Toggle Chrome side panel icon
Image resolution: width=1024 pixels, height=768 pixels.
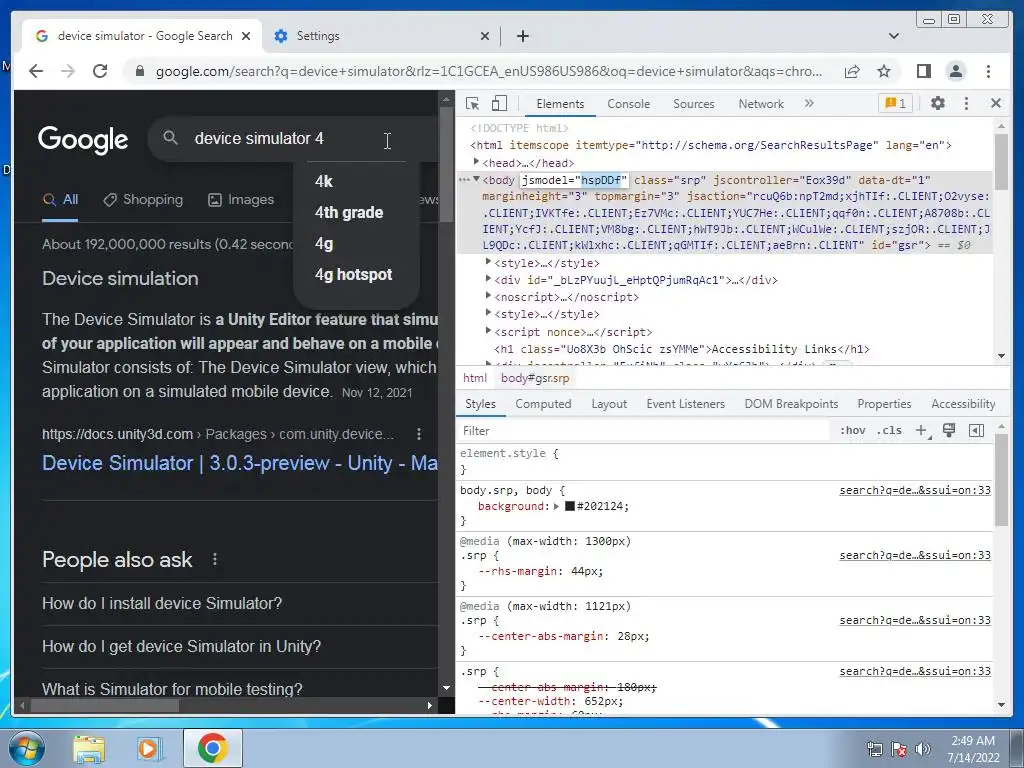pyautogui.click(x=923, y=71)
